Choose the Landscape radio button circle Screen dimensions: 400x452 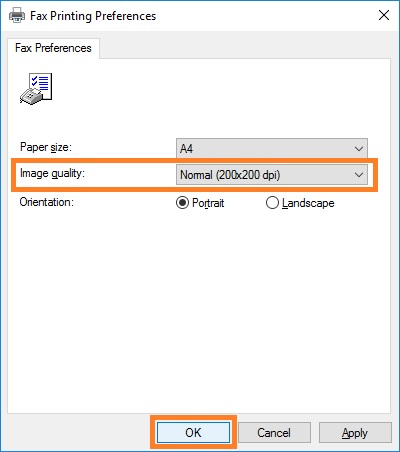point(272,203)
